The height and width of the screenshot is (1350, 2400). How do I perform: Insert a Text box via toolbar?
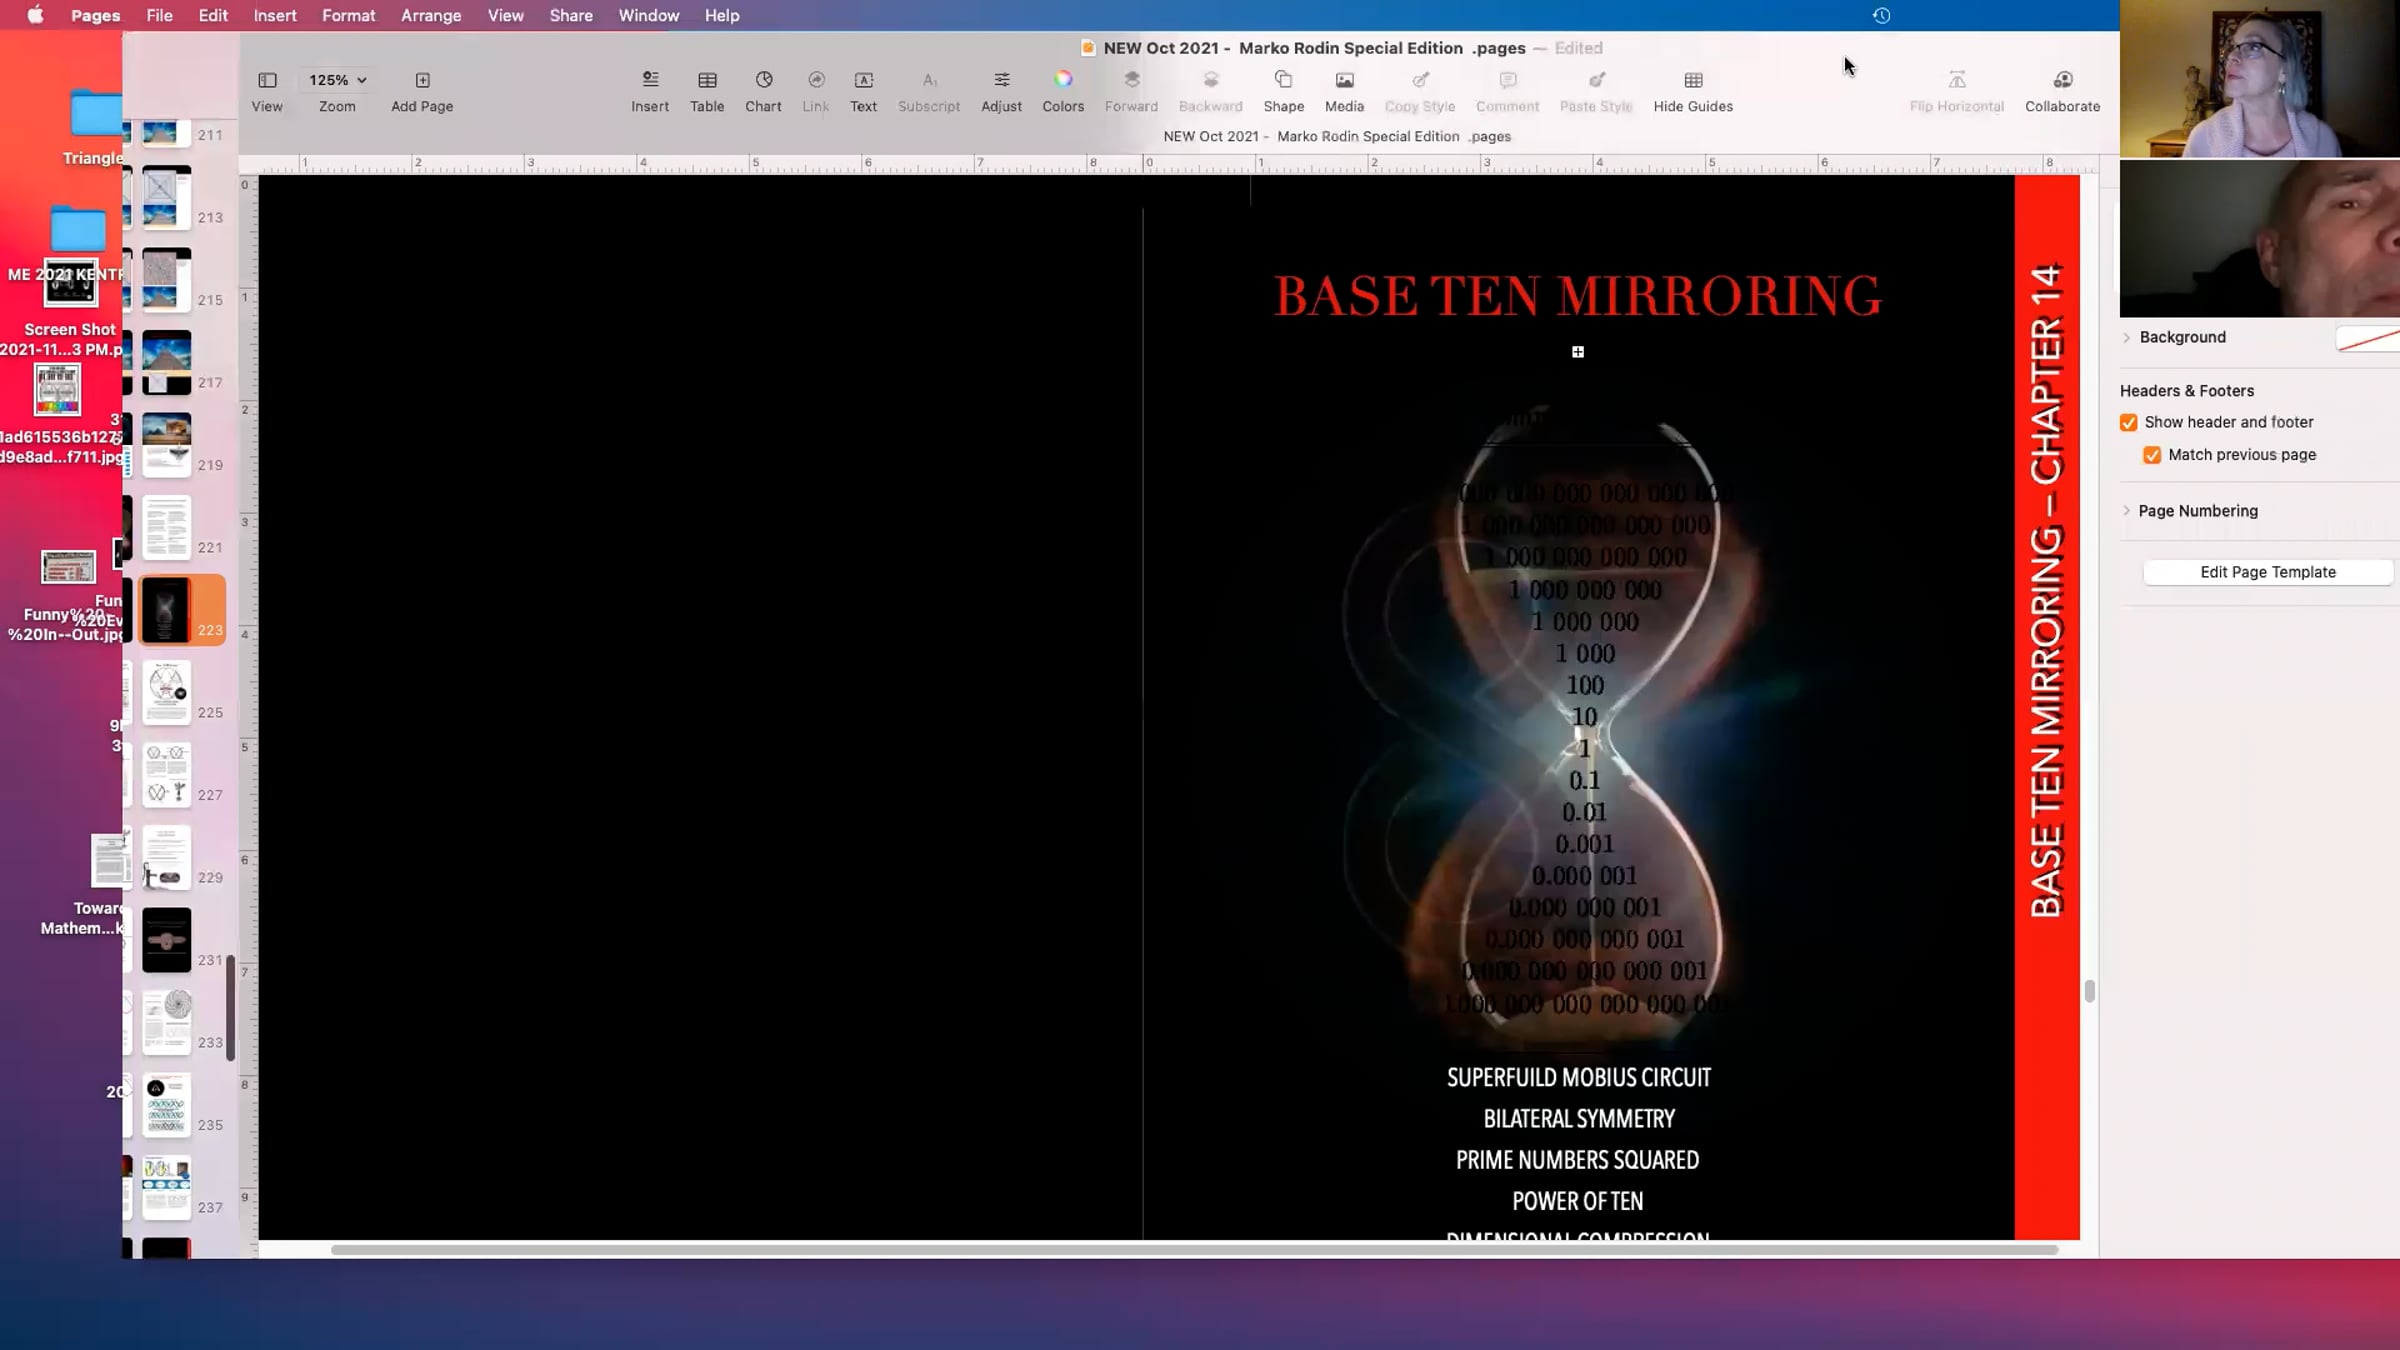pyautogui.click(x=863, y=80)
